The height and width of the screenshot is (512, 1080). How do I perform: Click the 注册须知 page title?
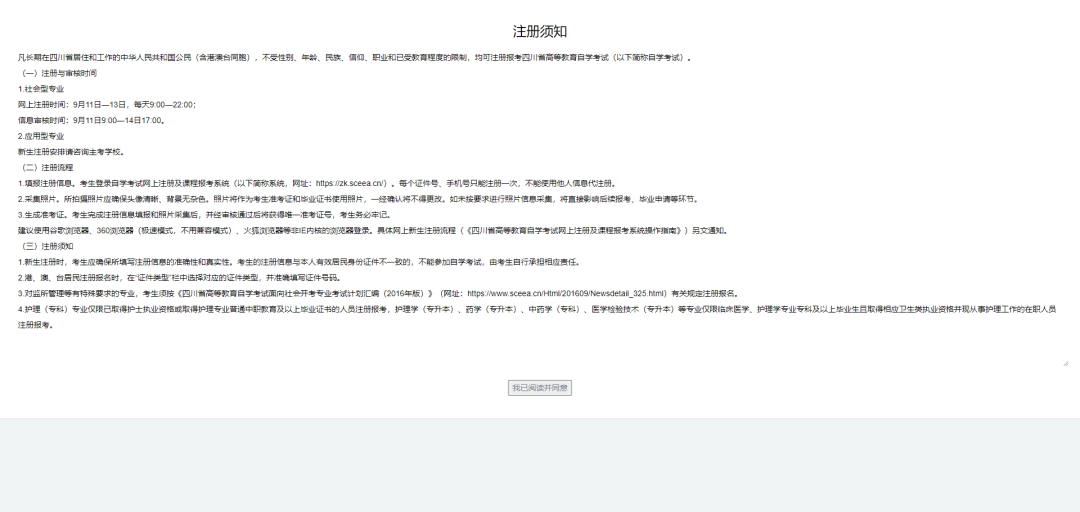(540, 32)
